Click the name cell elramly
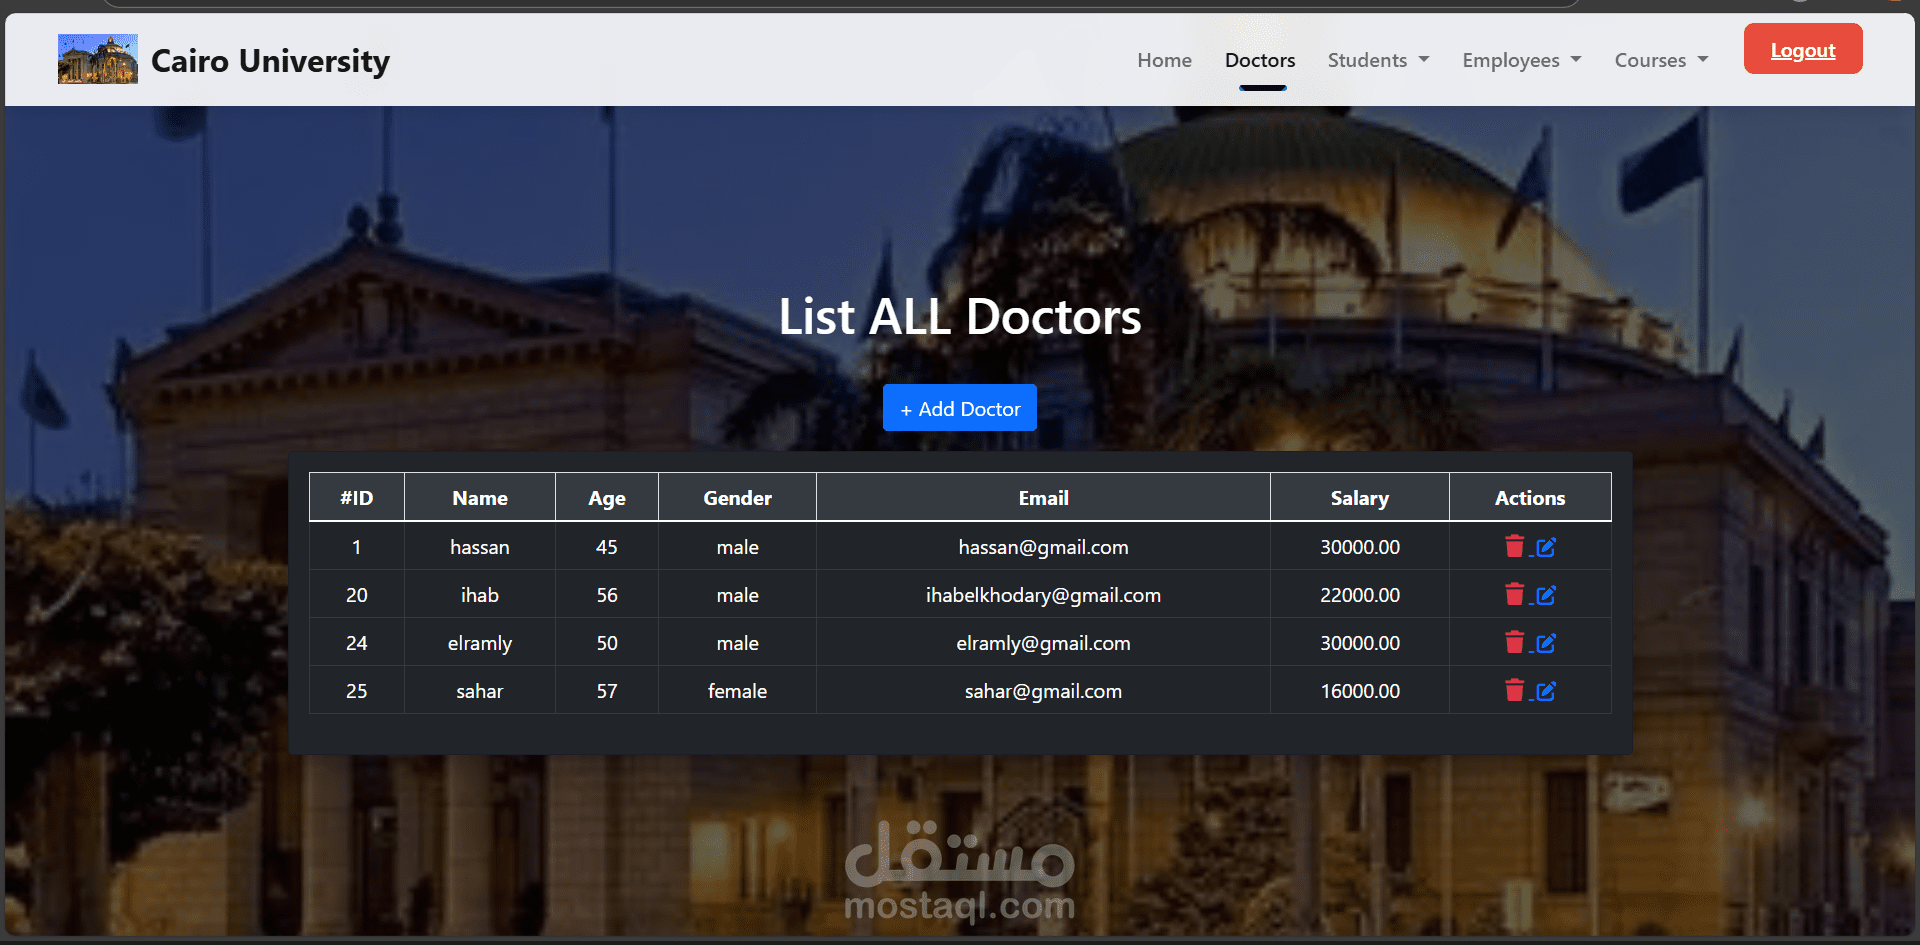The width and height of the screenshot is (1920, 945). 480,643
